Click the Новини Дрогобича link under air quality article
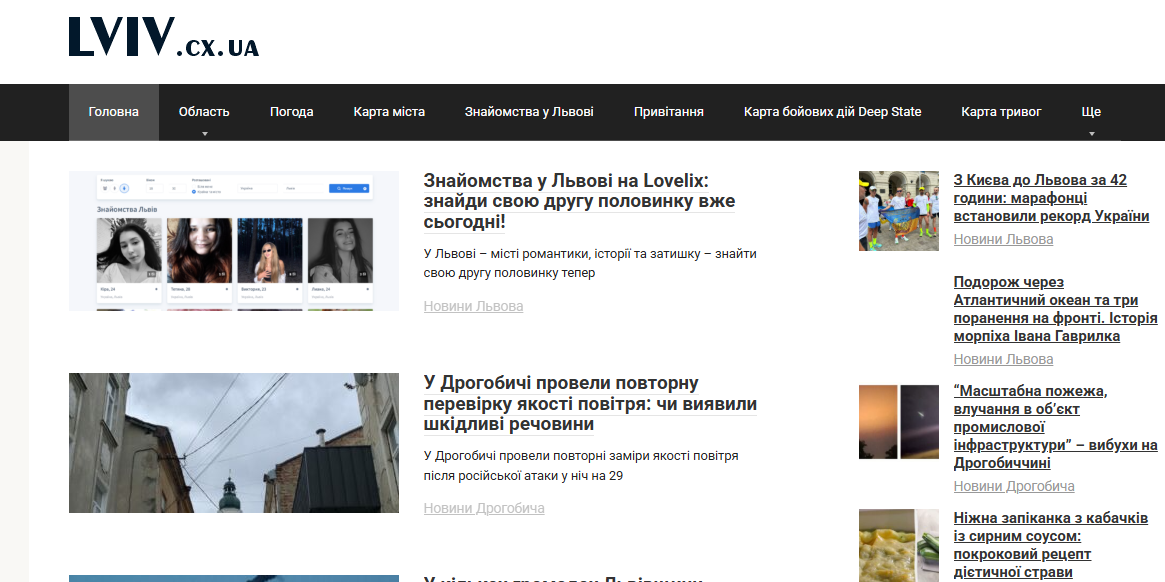 tap(484, 508)
